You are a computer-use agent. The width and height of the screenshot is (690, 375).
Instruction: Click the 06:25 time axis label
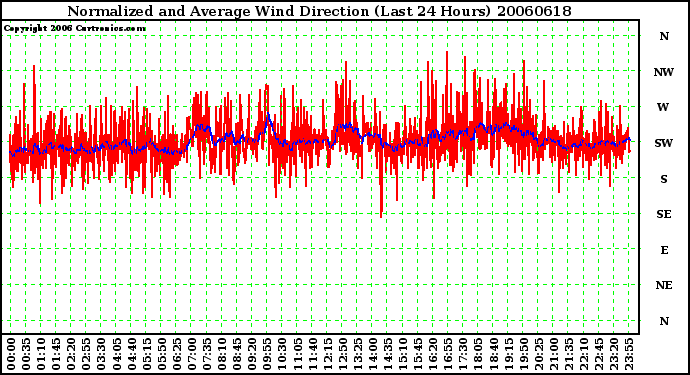coord(176,354)
